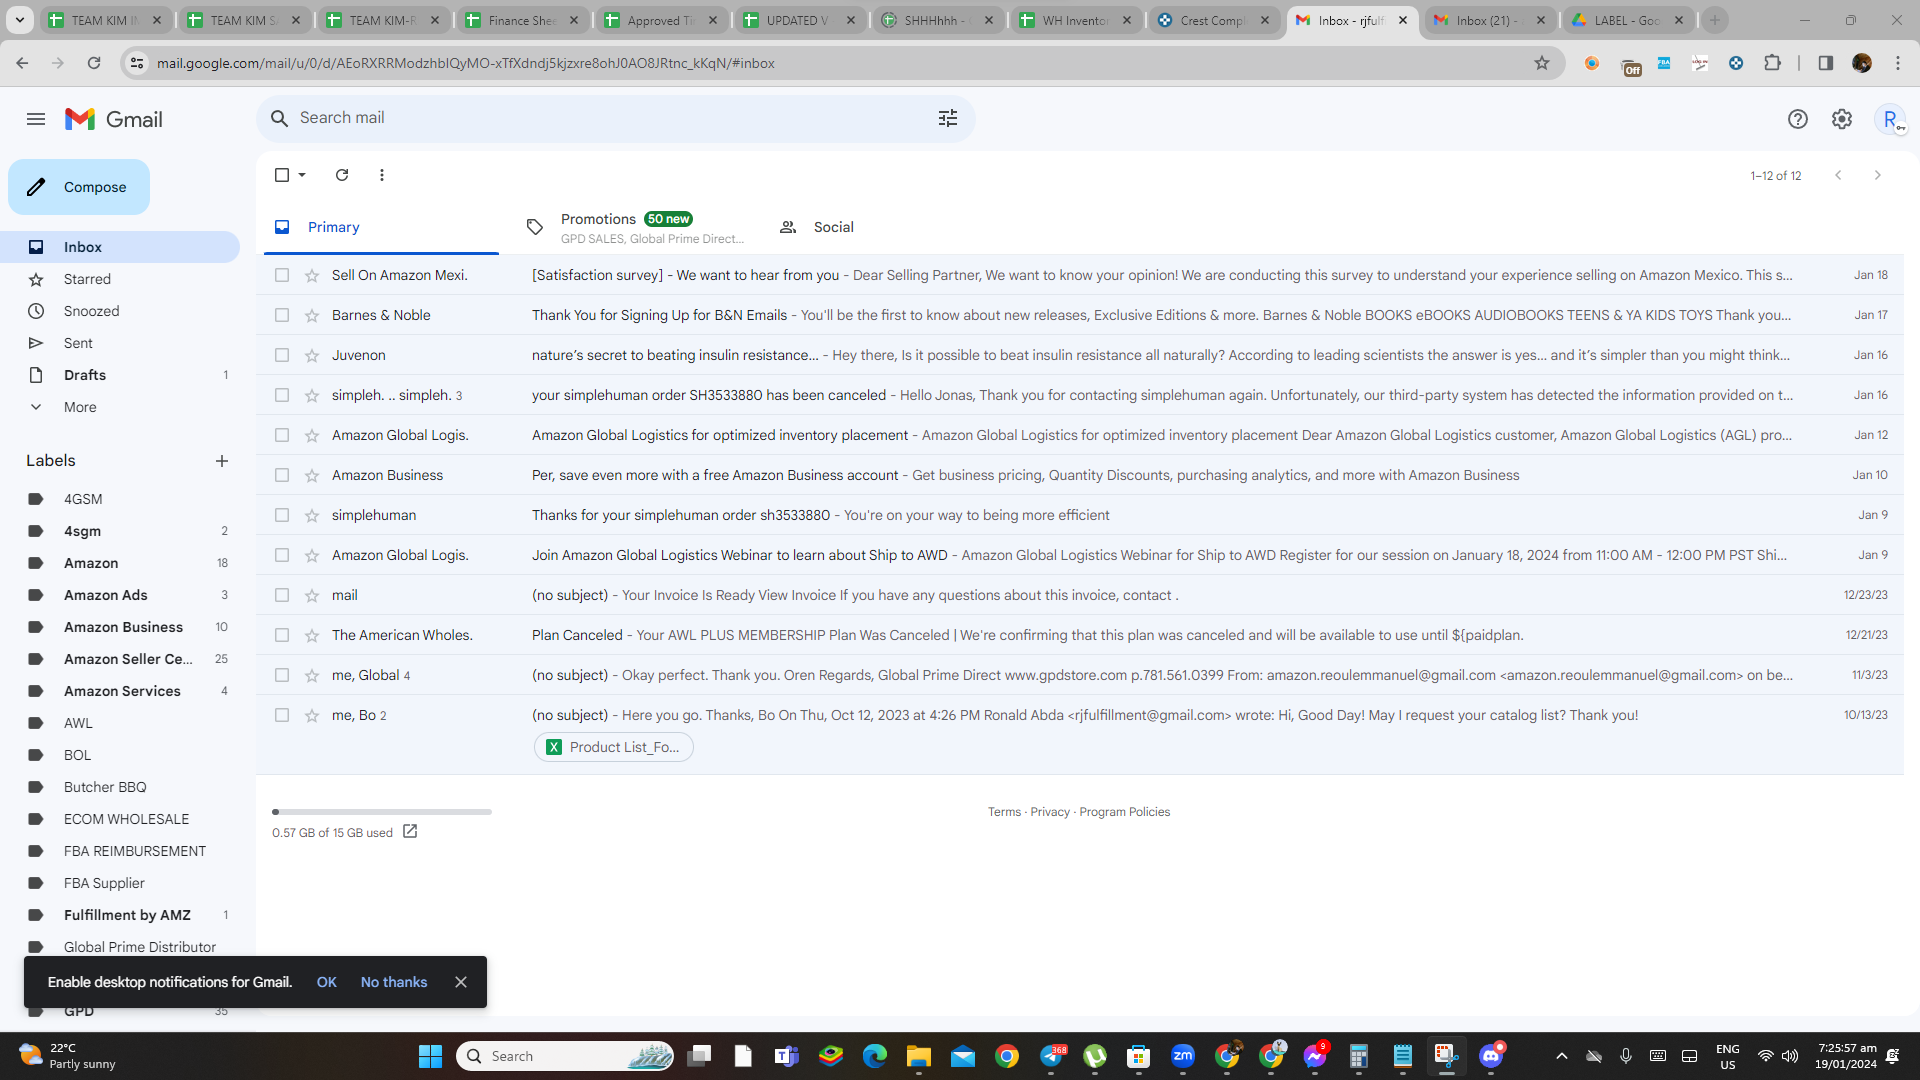Tick the select-all emails checkbox

(282, 175)
